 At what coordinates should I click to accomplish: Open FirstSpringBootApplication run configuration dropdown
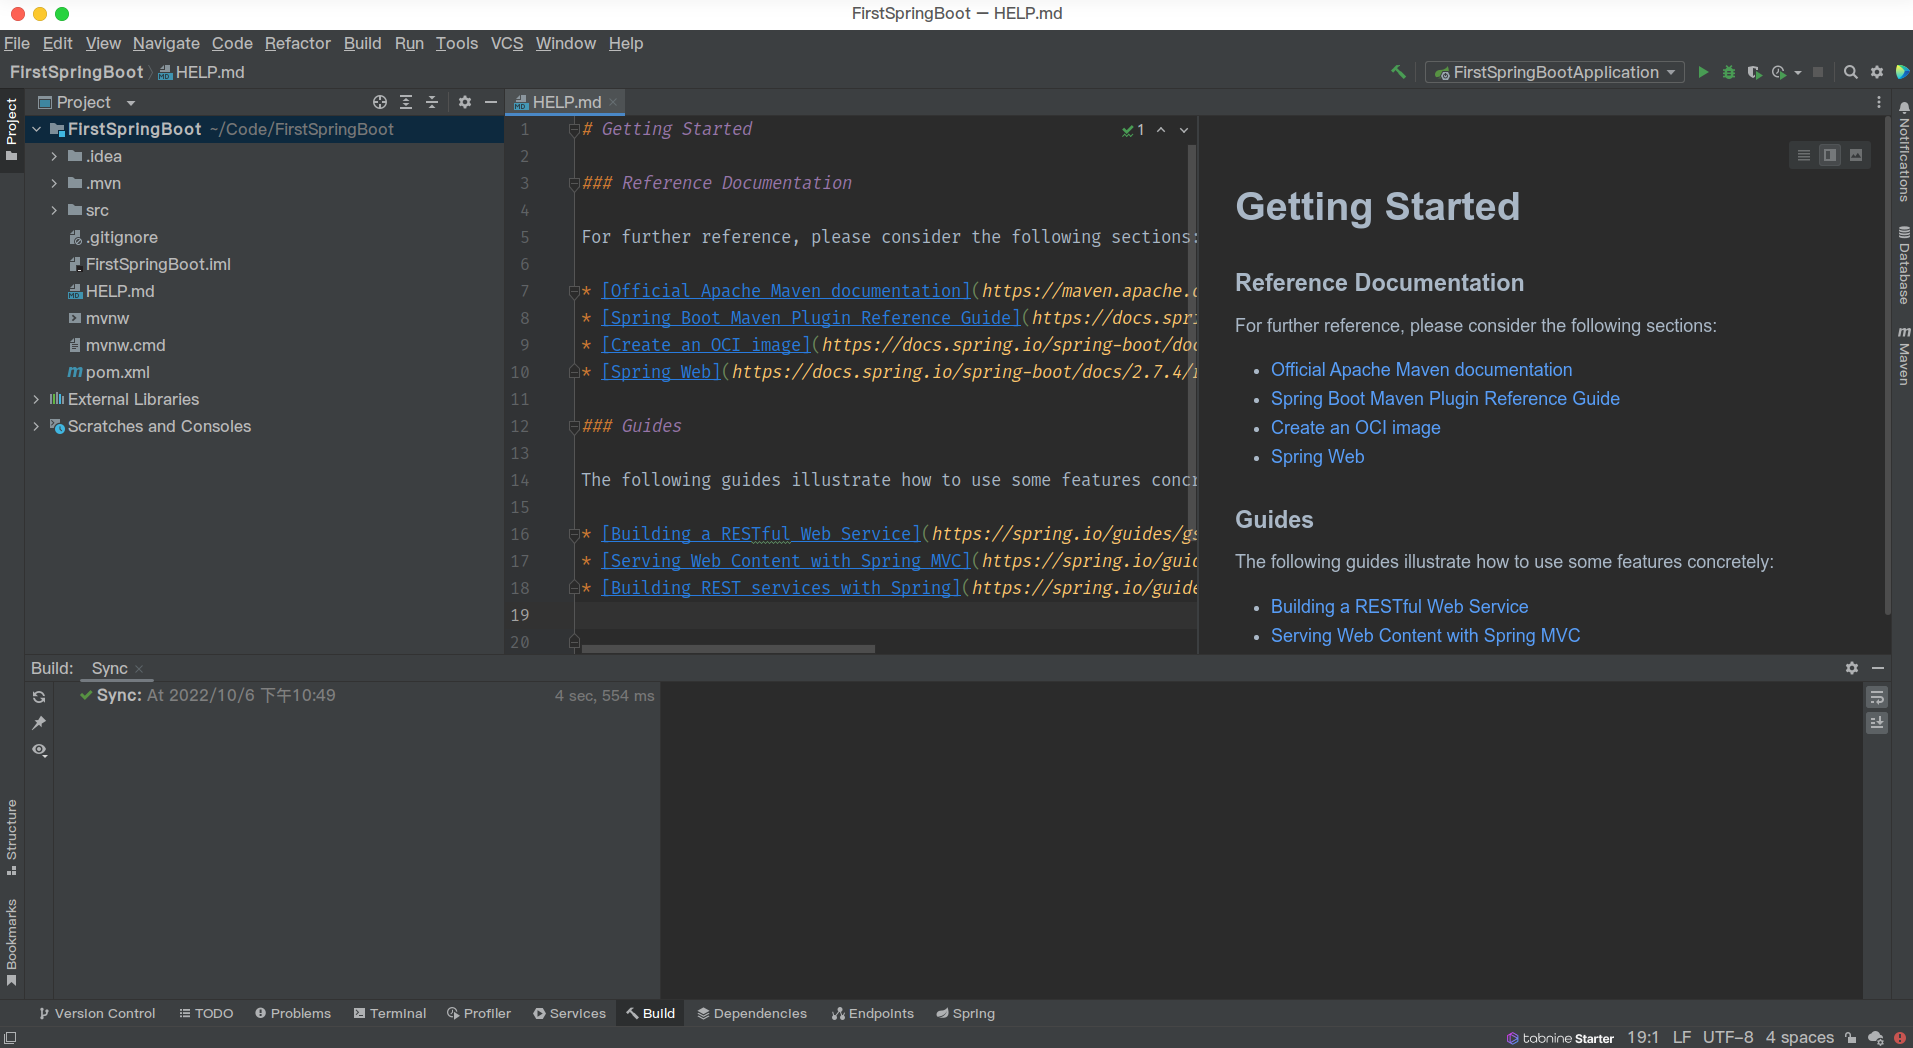(x=1554, y=72)
